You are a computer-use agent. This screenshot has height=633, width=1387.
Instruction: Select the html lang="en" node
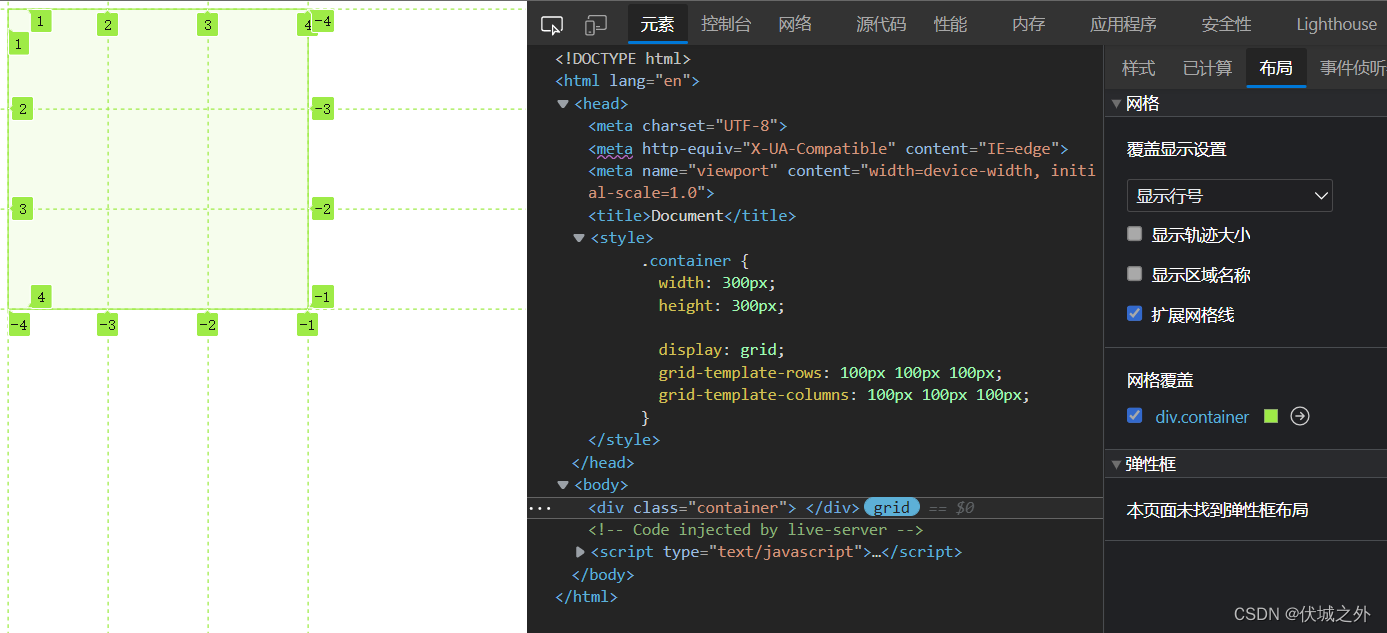tap(627, 81)
